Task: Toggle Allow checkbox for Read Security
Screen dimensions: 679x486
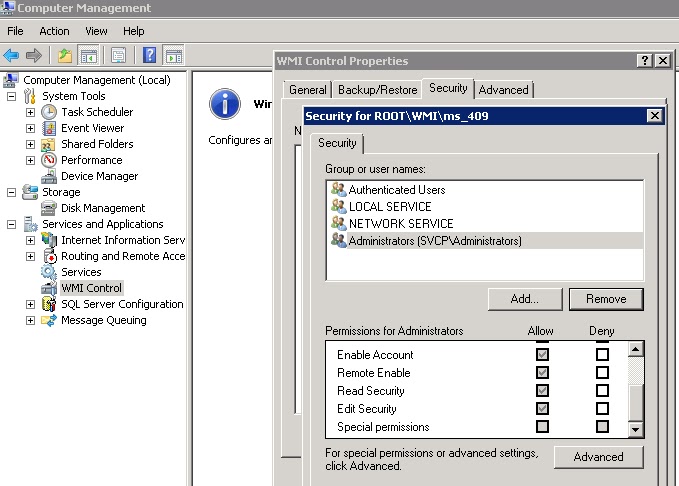Action: (x=542, y=391)
